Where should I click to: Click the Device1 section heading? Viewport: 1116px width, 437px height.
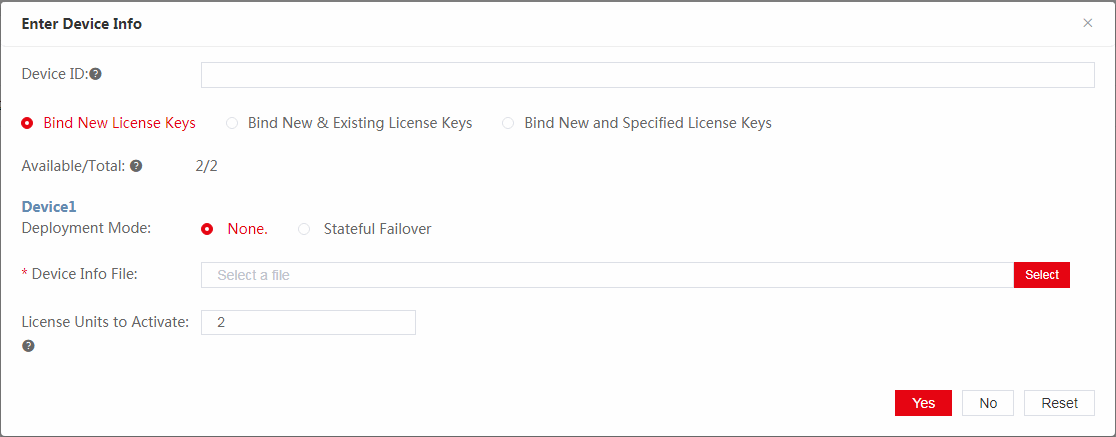[49, 207]
